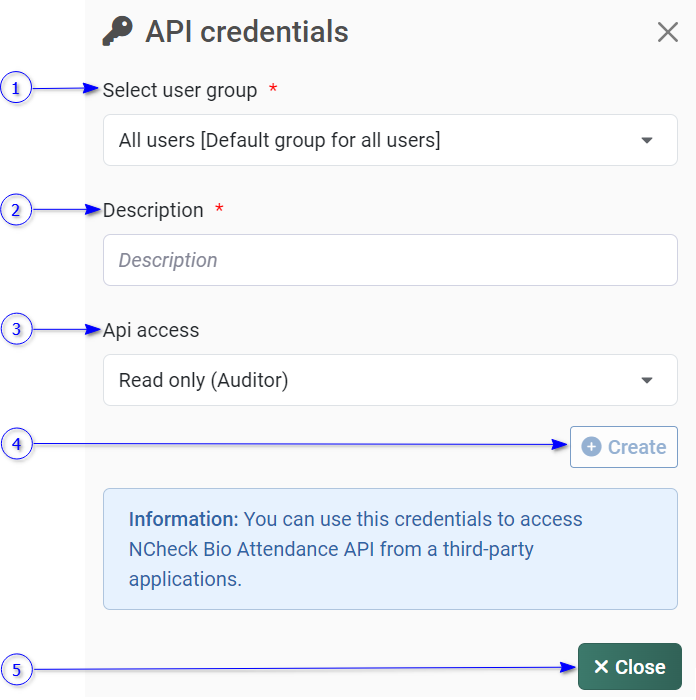
Task: Click annotation circle number 1
Action: pos(16,89)
